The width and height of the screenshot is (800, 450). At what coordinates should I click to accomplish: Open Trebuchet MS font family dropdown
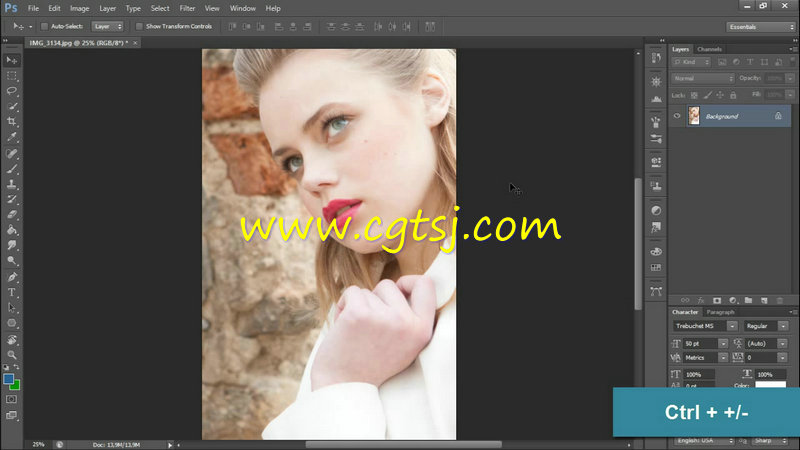point(732,326)
